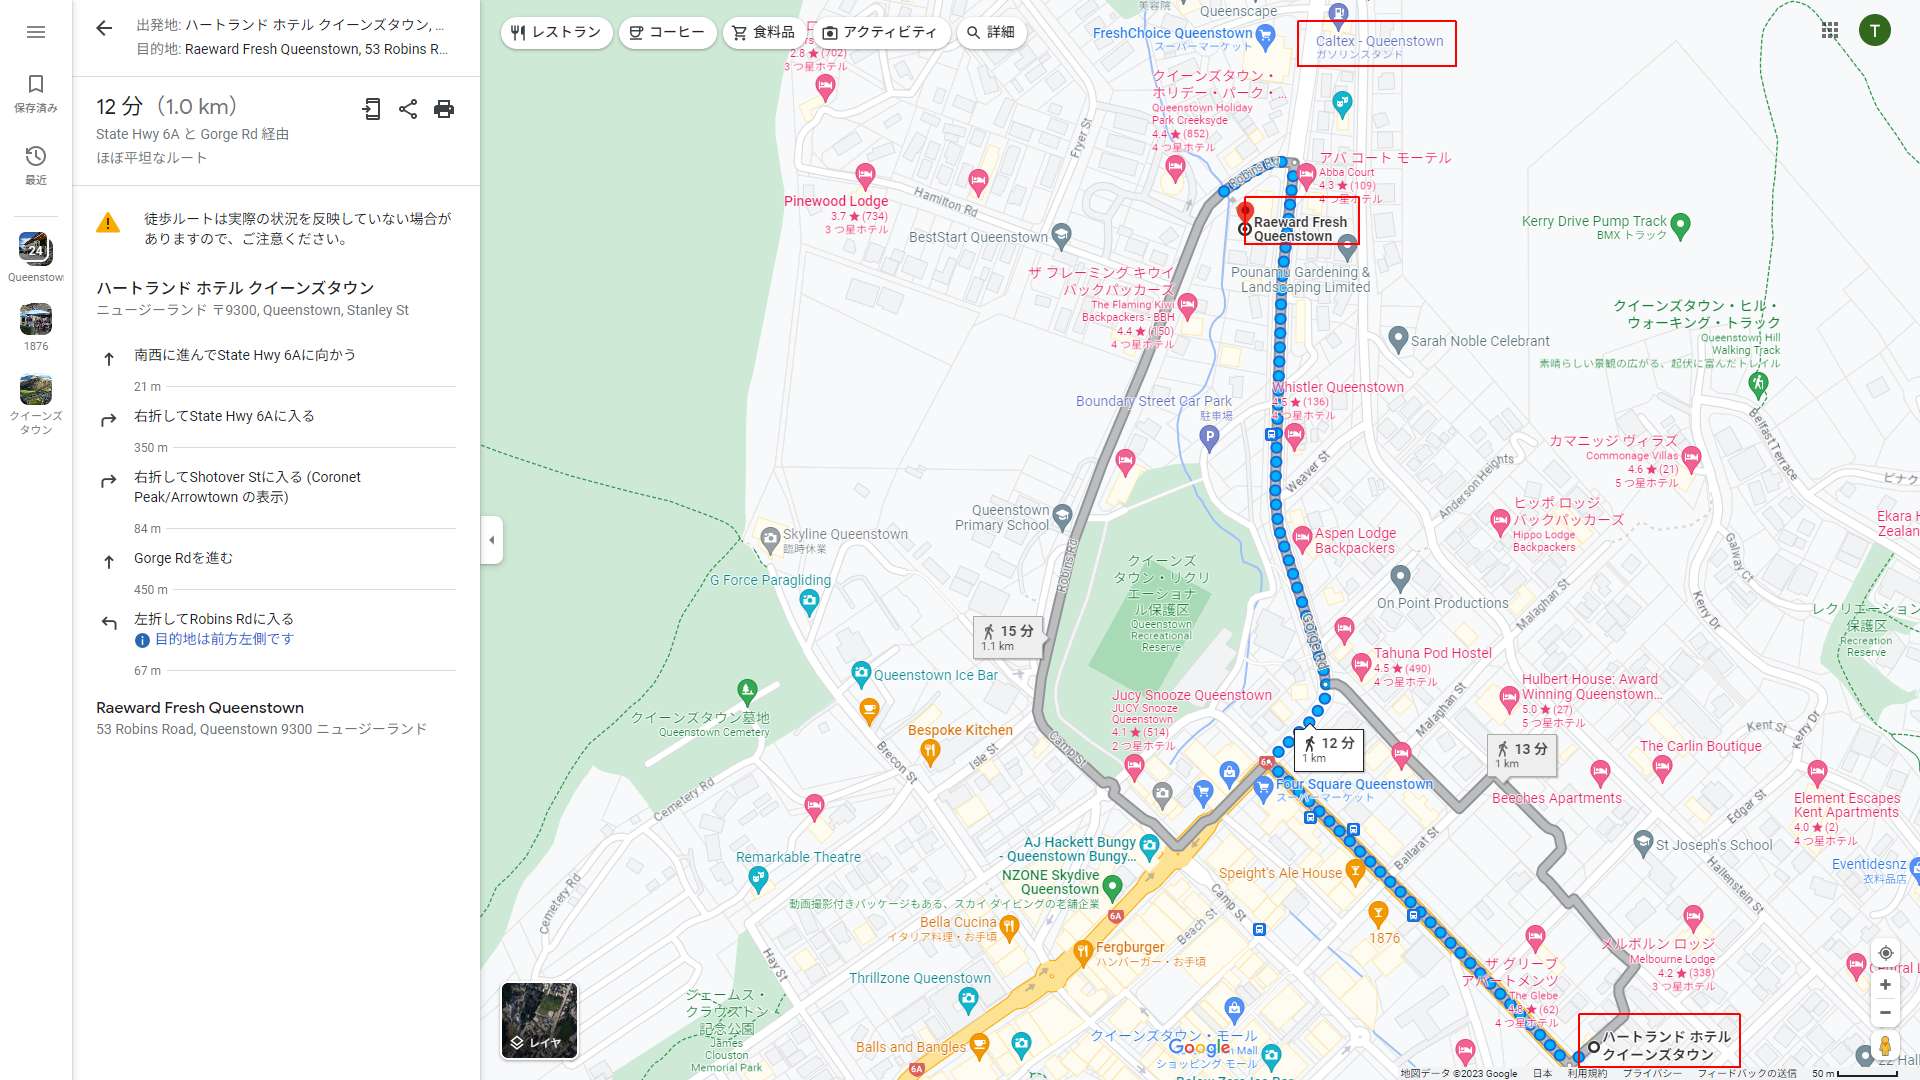
Task: Open Four Square Queenstown label
Action: pos(1354,784)
